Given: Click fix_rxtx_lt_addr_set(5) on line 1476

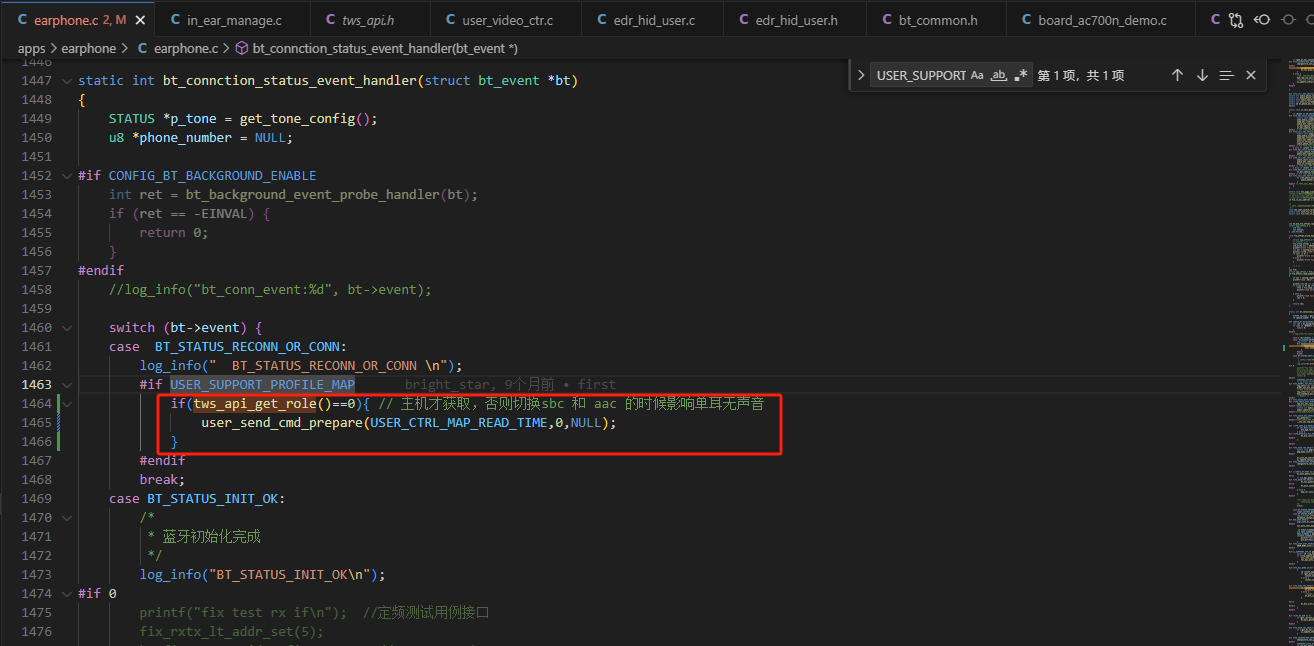Looking at the screenshot, I should [x=232, y=632].
